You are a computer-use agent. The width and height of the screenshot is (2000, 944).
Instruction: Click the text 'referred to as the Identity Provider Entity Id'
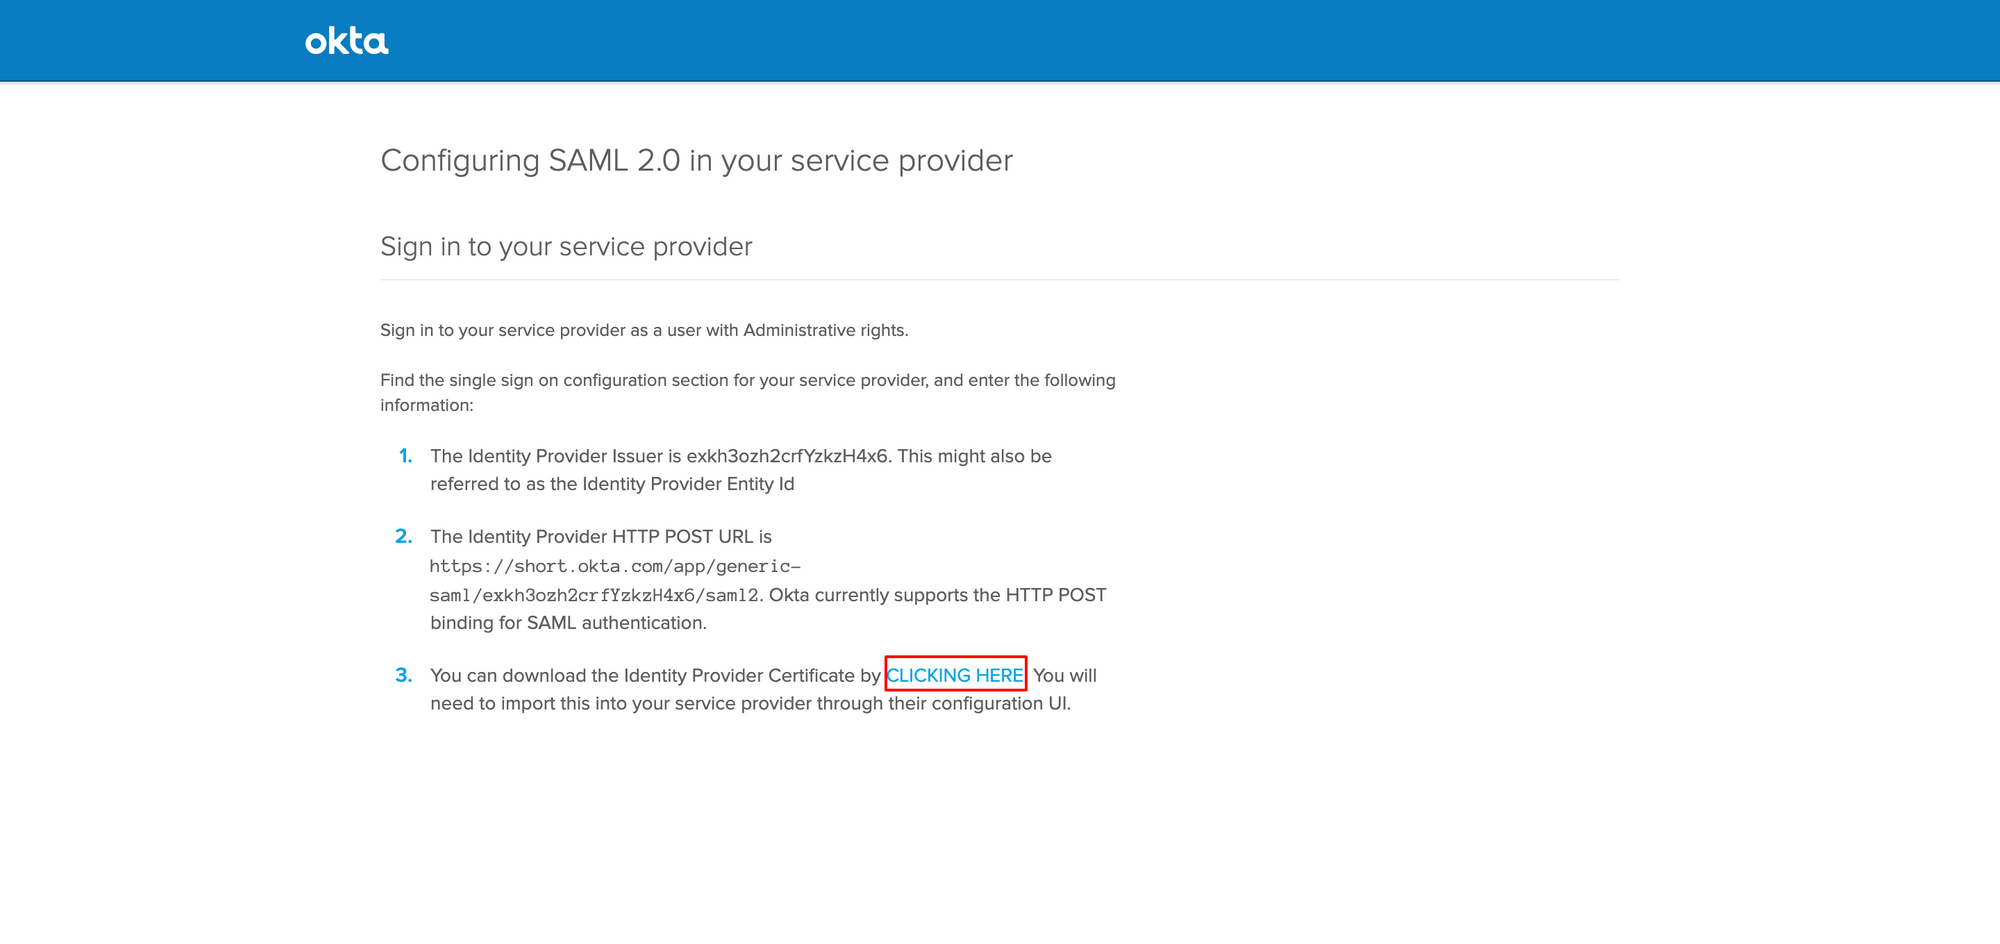click(x=612, y=484)
